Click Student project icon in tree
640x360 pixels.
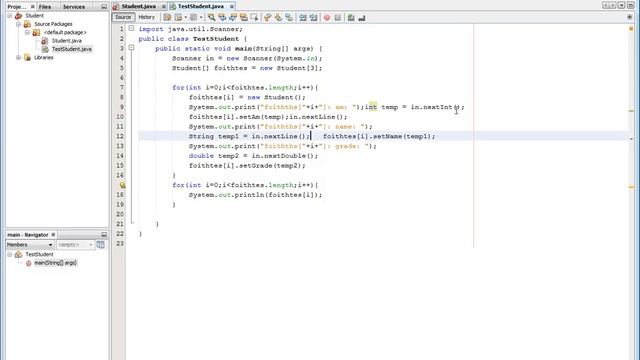(19, 16)
